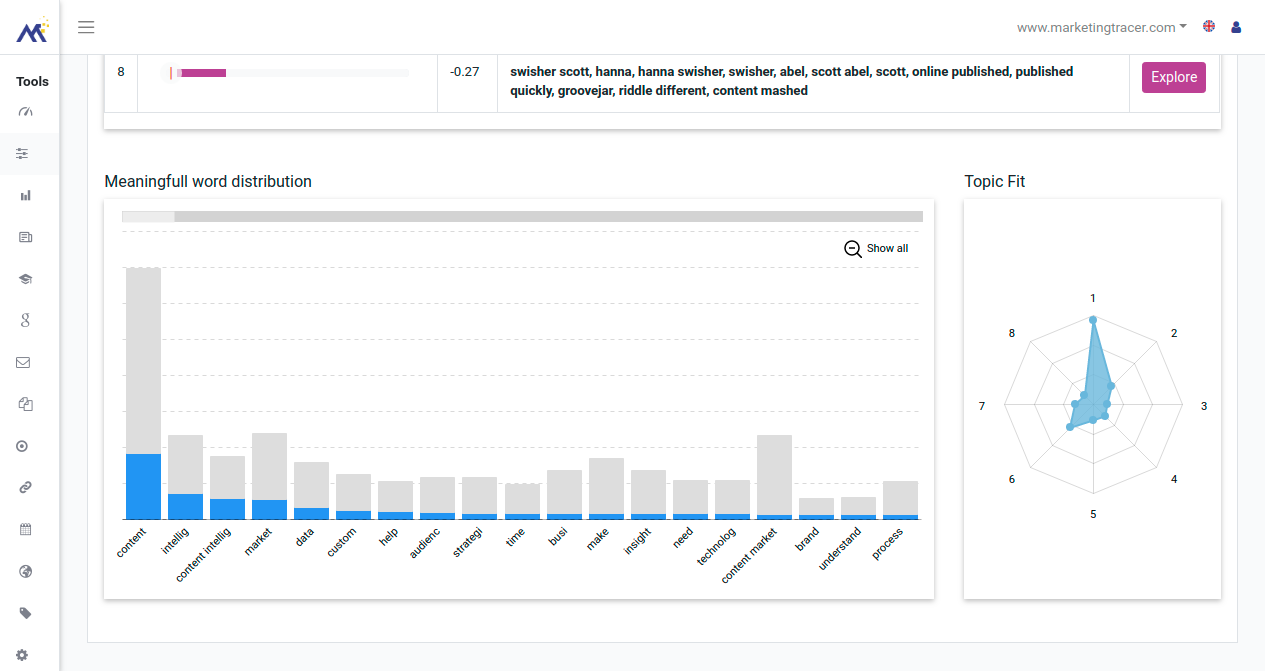
Task: Open the envelope mail tool icon
Action: click(x=23, y=362)
